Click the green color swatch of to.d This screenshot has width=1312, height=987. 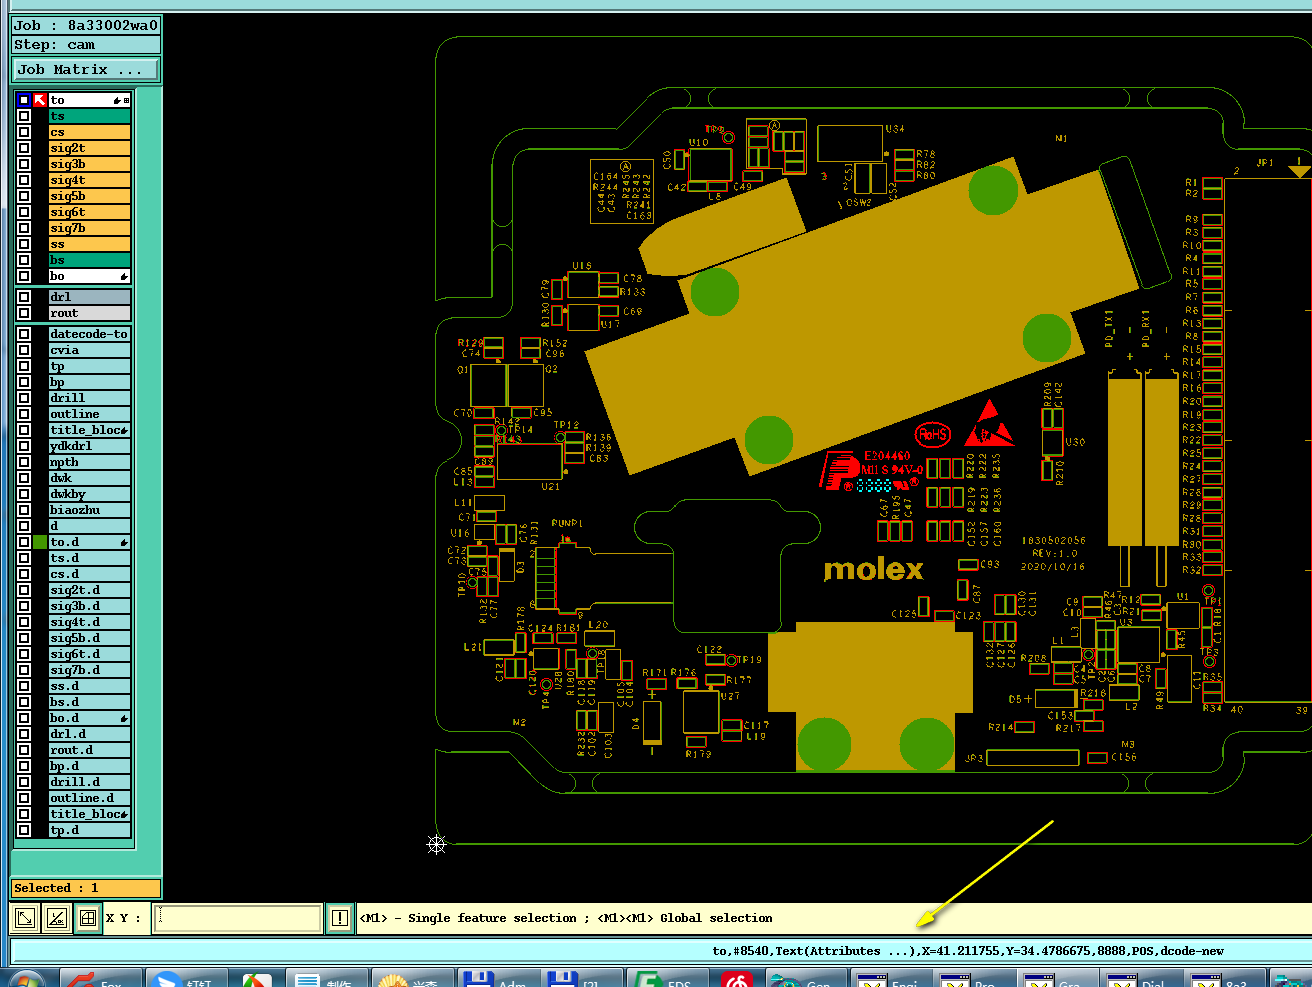coord(40,542)
